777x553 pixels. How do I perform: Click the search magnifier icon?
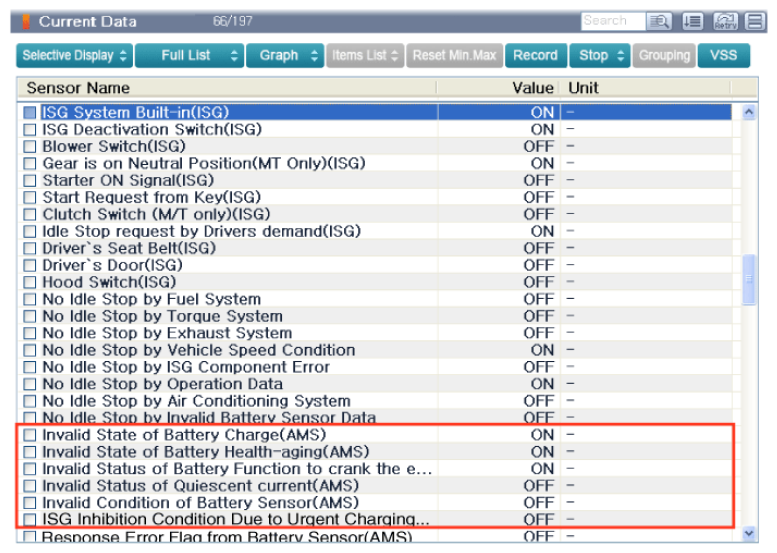[658, 21]
